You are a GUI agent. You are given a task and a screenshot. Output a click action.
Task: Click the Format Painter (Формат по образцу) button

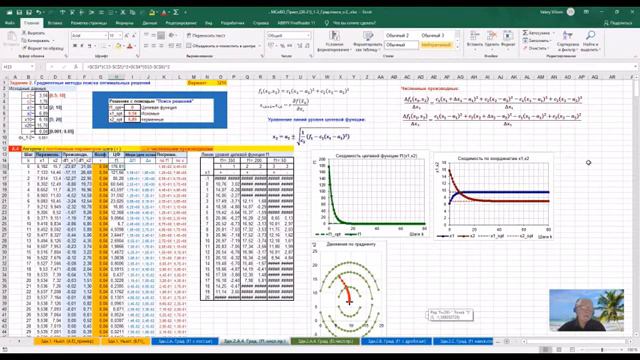[x=42, y=48]
